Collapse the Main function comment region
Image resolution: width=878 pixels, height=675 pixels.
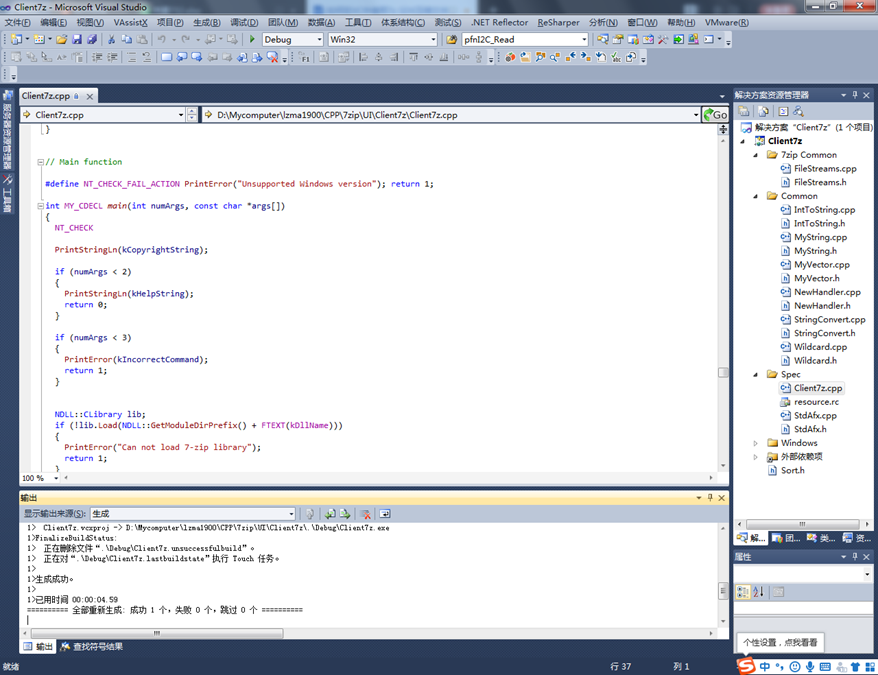coord(40,162)
